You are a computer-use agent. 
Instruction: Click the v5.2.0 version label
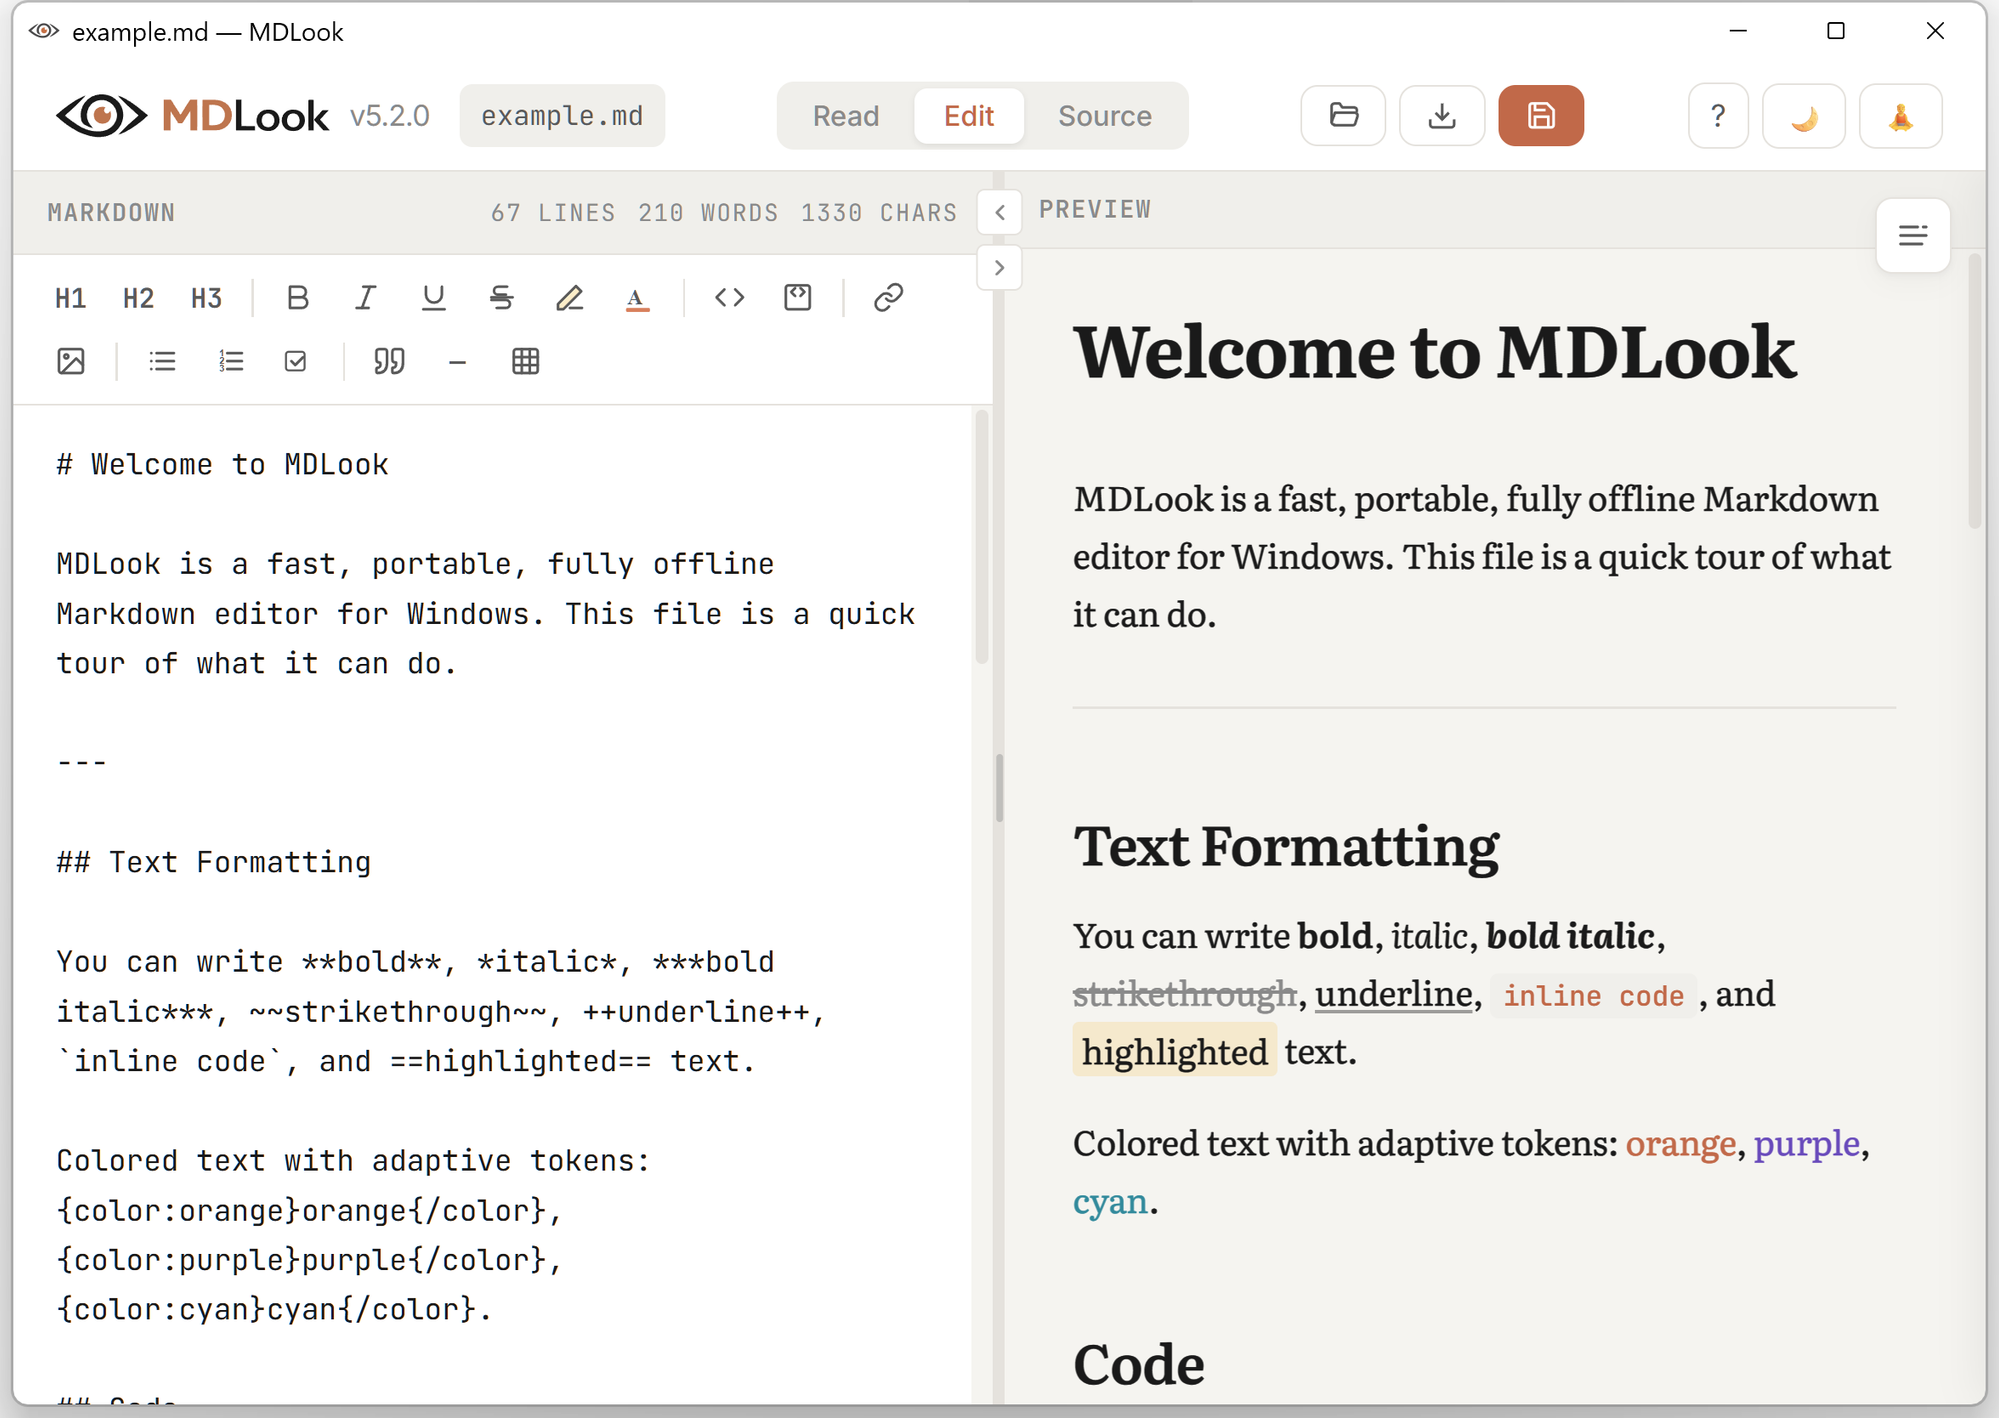click(x=389, y=116)
